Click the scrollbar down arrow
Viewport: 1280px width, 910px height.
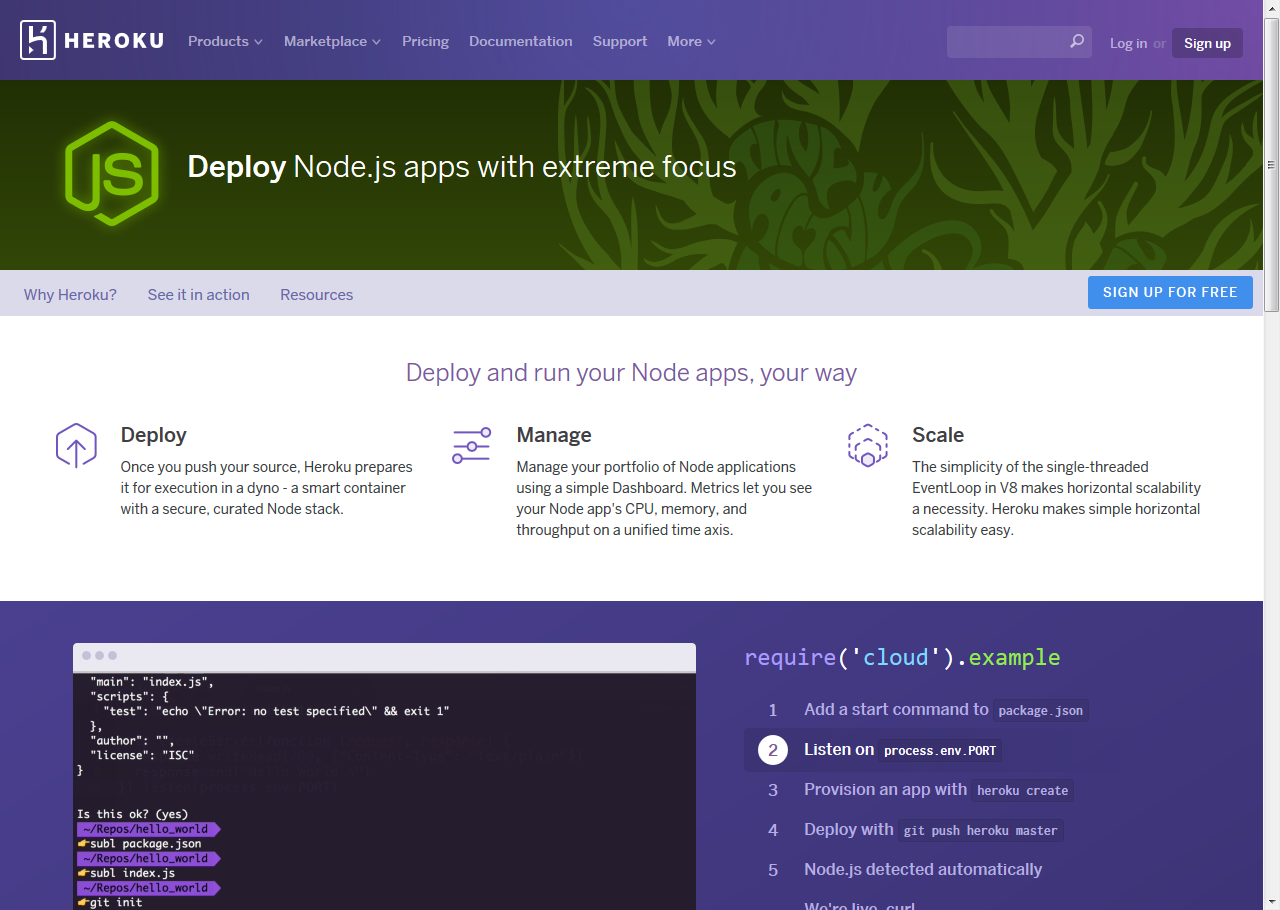click(x=1271, y=901)
